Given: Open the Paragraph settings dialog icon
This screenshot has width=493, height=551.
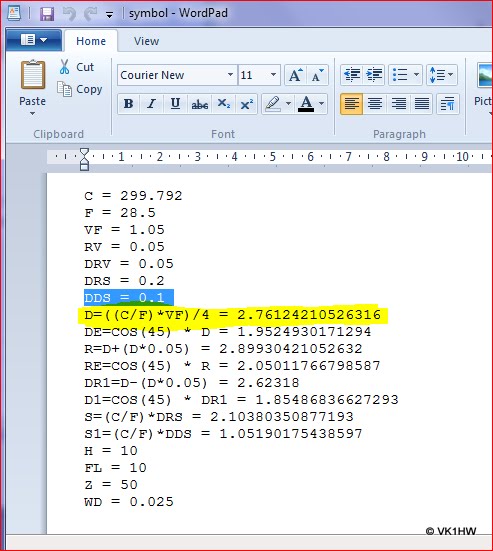Looking at the screenshot, I should click(x=448, y=104).
